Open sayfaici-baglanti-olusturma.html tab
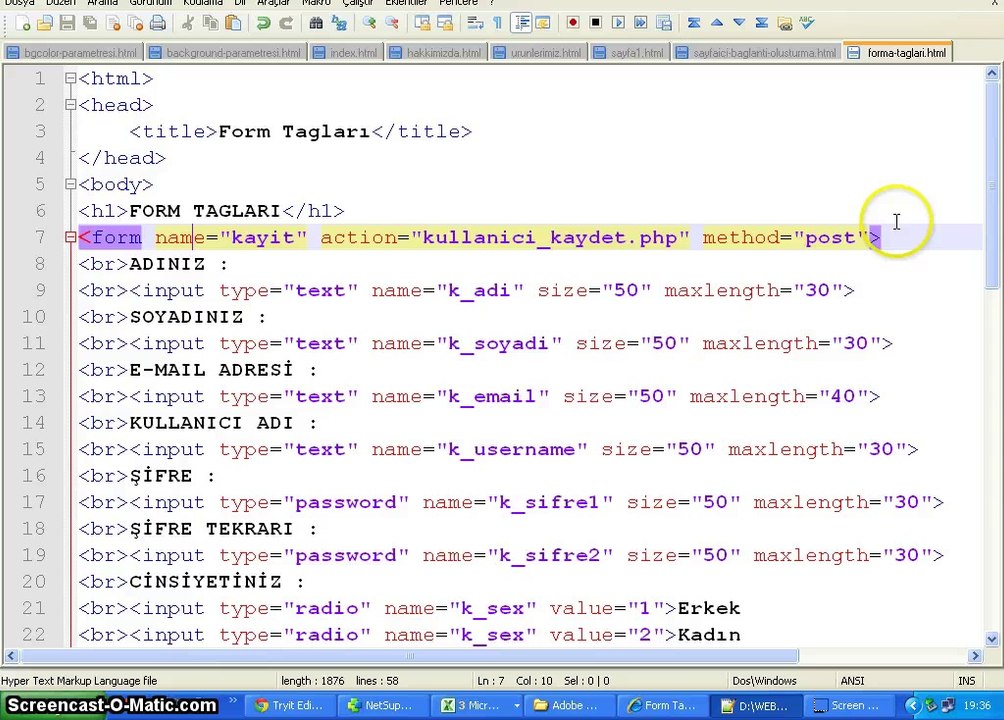This screenshot has width=1004, height=720. point(757,53)
